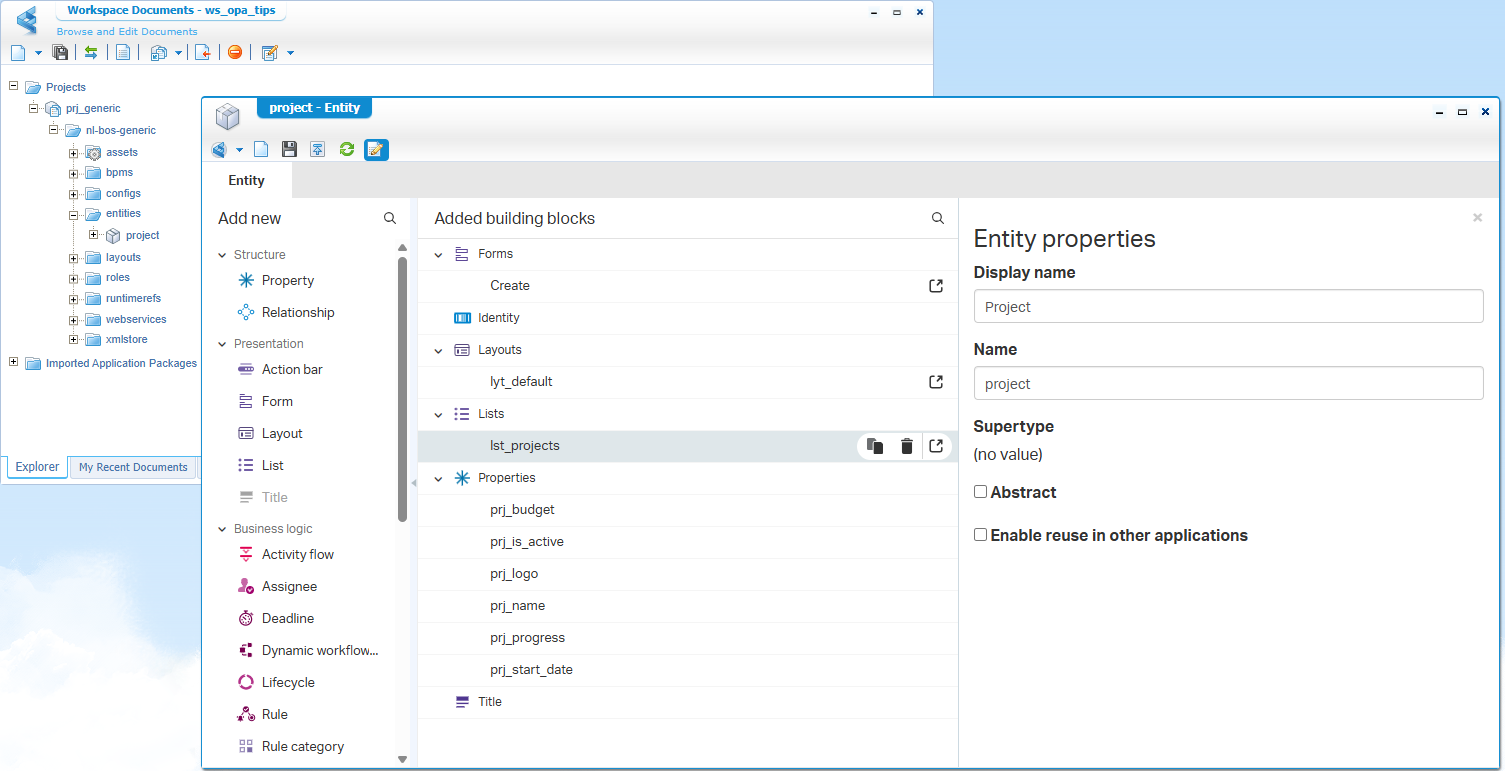
Task: Click search icon in Add new panel
Action: pyautogui.click(x=390, y=218)
